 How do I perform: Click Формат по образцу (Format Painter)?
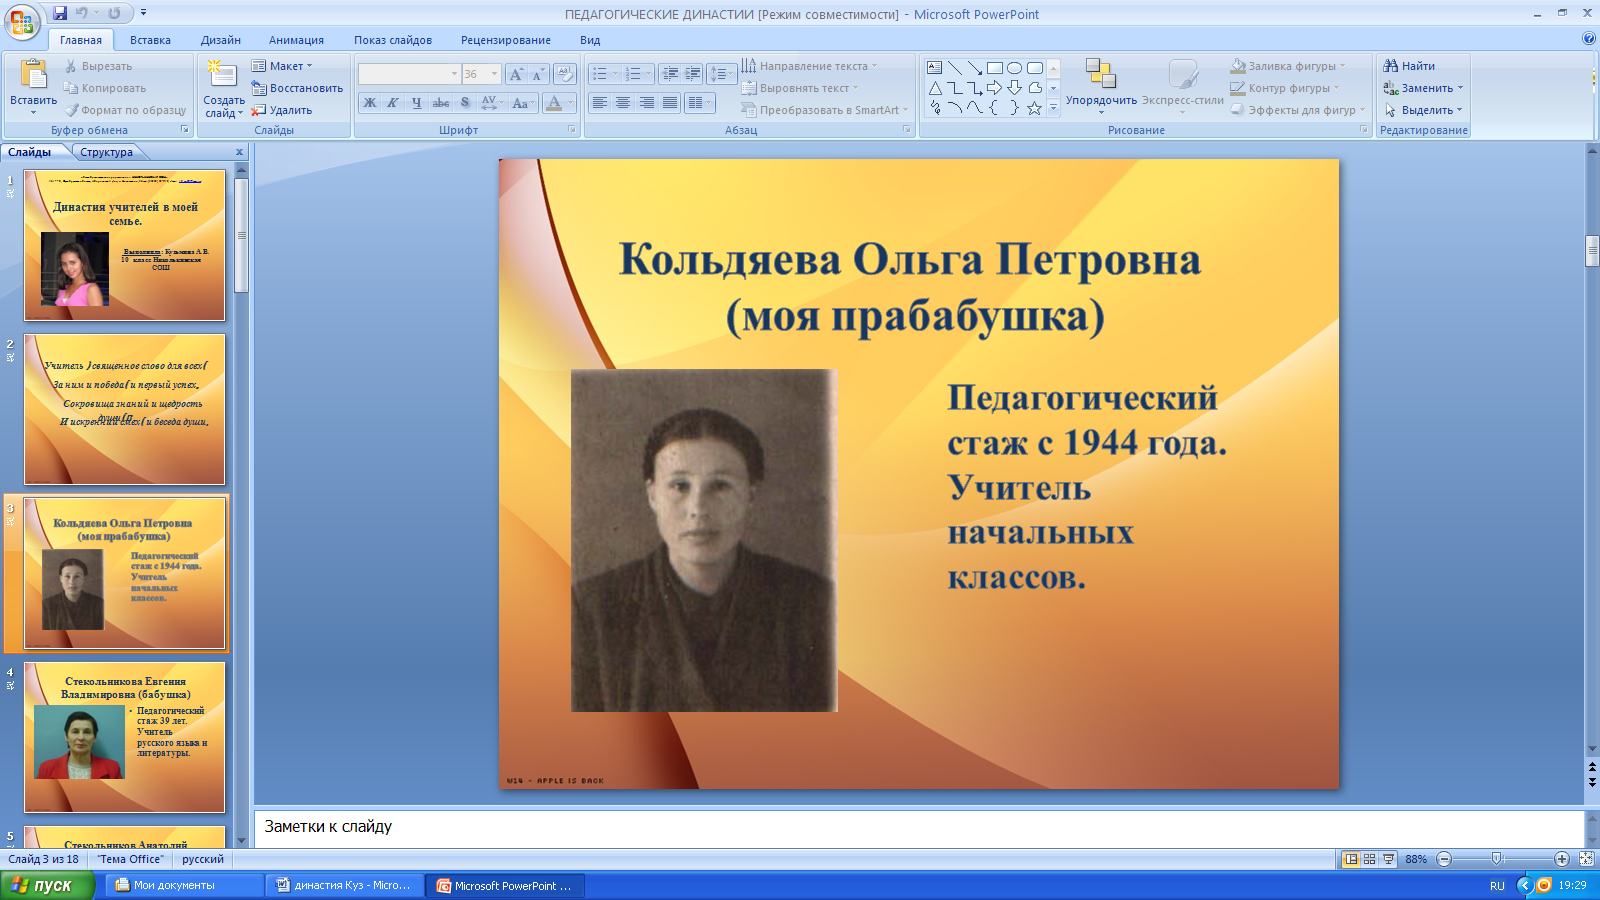click(x=125, y=110)
